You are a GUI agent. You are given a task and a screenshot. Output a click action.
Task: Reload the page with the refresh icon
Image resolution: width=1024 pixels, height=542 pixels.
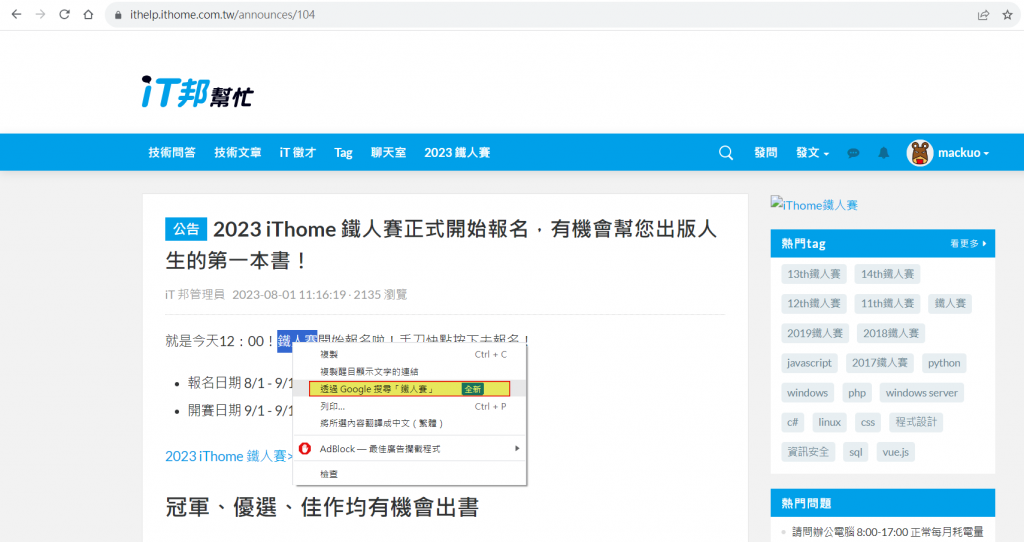[64, 14]
